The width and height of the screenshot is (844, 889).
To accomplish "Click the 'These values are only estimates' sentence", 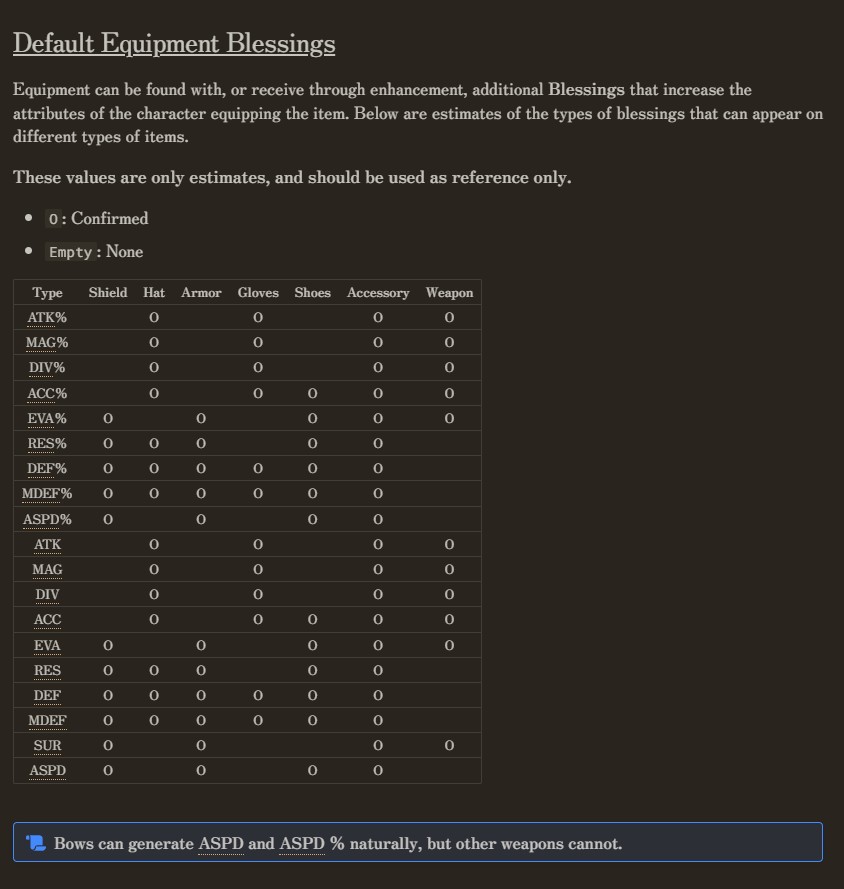I will click(x=292, y=177).
